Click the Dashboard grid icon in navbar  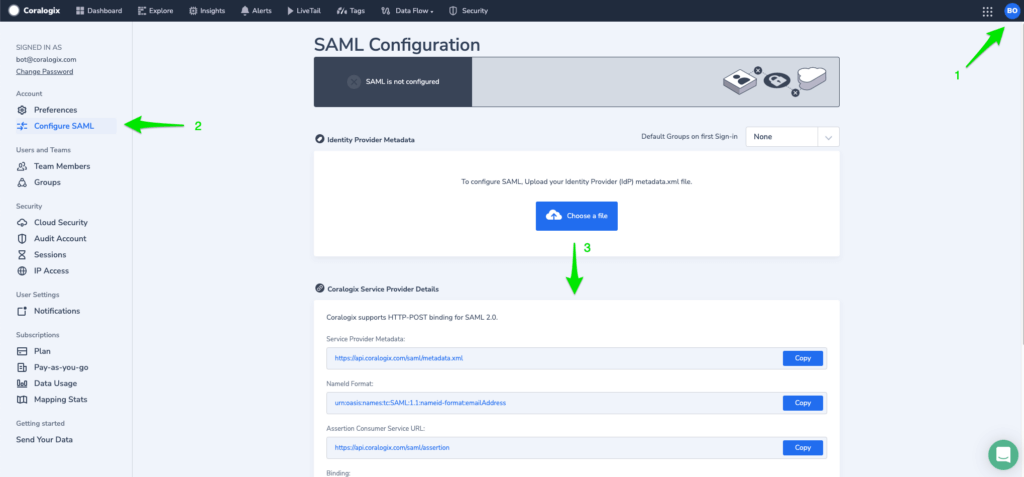pyautogui.click(x=80, y=10)
